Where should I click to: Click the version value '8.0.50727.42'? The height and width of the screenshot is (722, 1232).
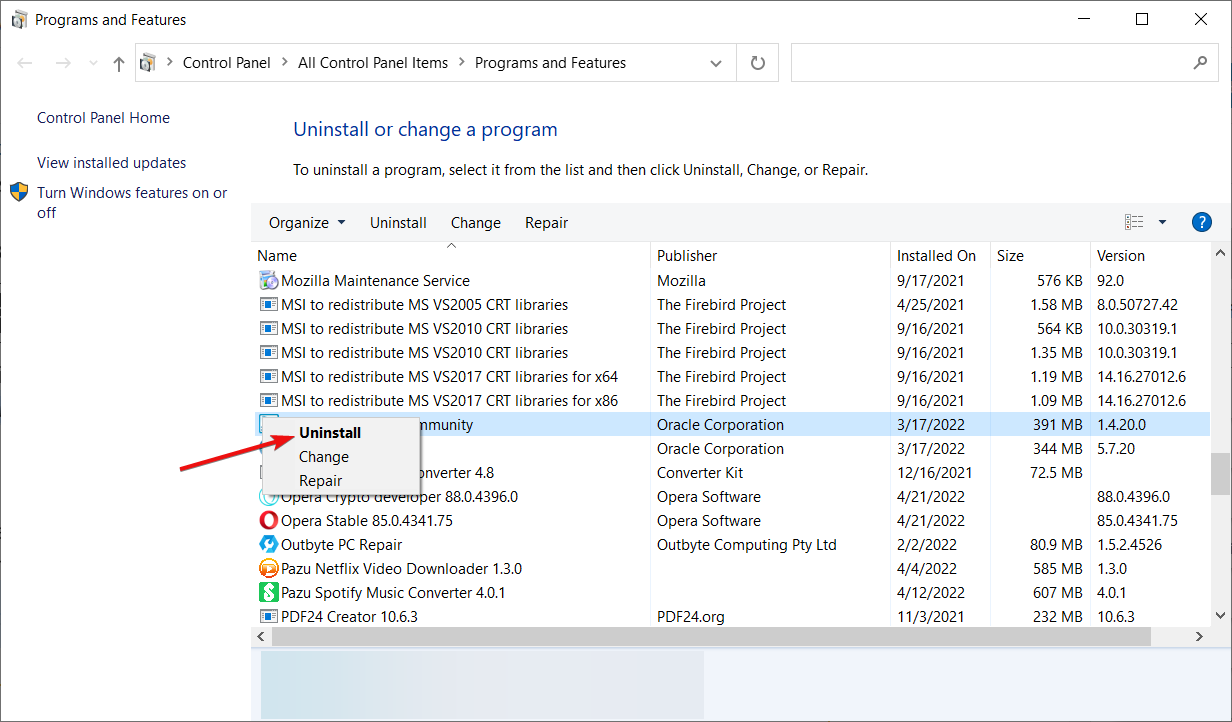pyautogui.click(x=1138, y=305)
